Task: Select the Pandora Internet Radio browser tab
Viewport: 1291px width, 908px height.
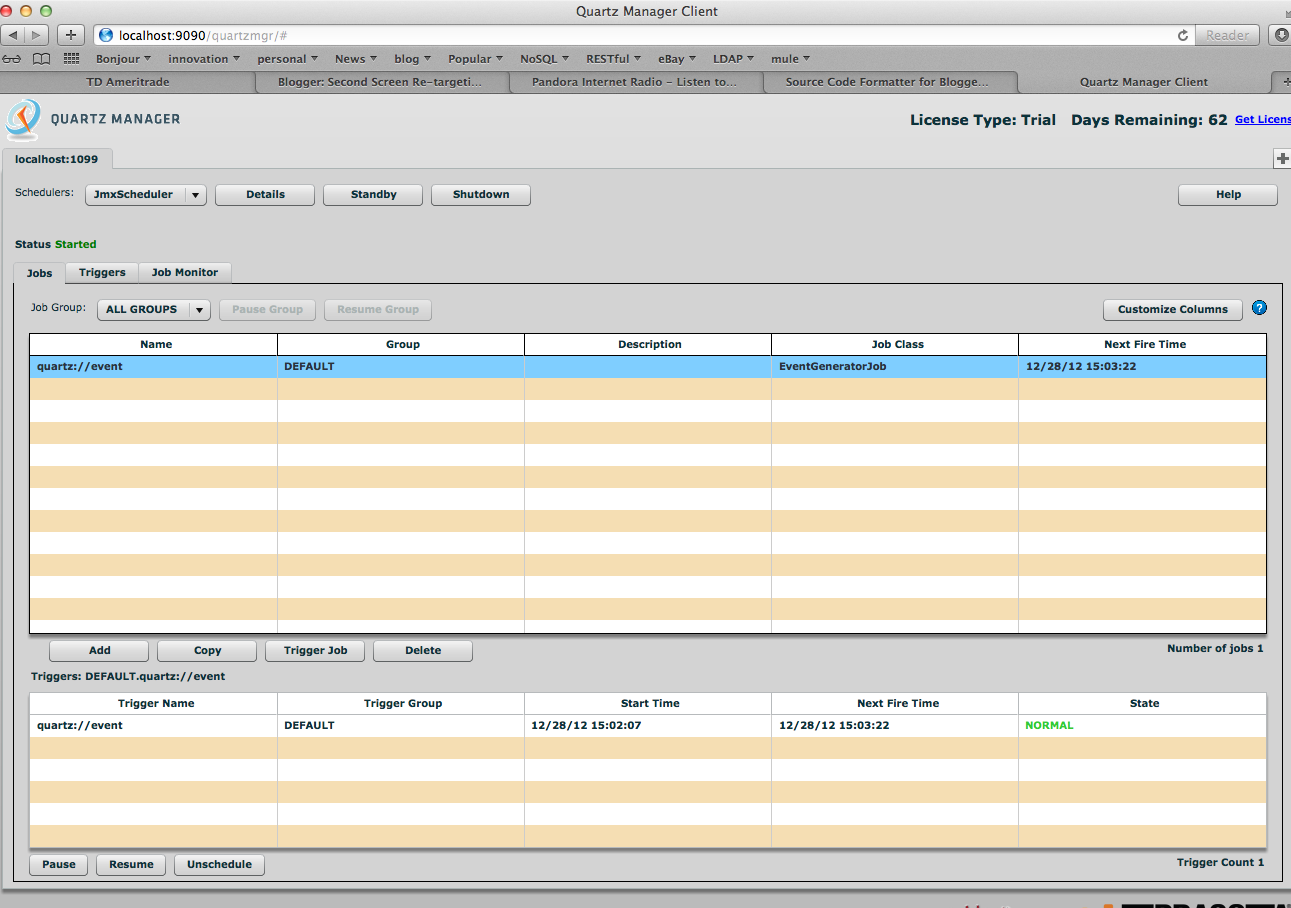Action: (x=637, y=81)
